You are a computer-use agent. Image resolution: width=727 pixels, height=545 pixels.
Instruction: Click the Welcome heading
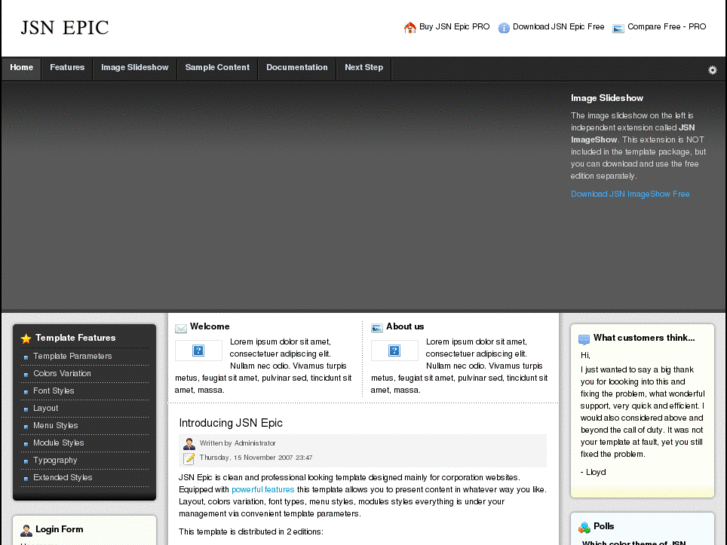[x=210, y=327]
